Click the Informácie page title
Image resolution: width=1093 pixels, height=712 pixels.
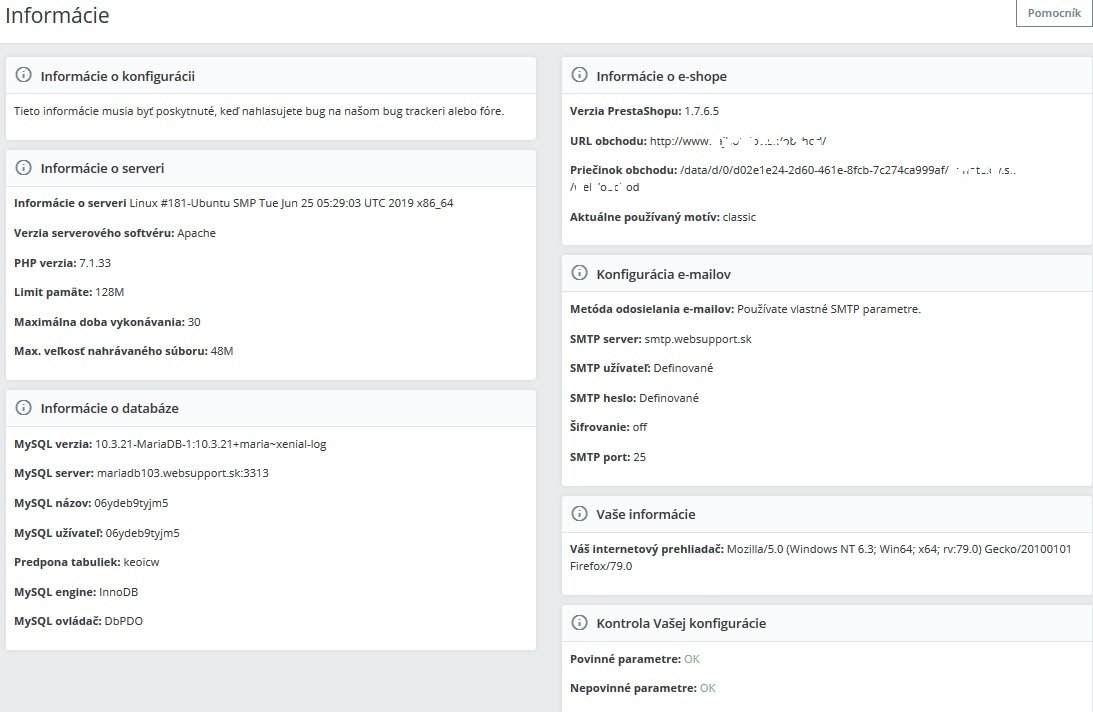(57, 16)
